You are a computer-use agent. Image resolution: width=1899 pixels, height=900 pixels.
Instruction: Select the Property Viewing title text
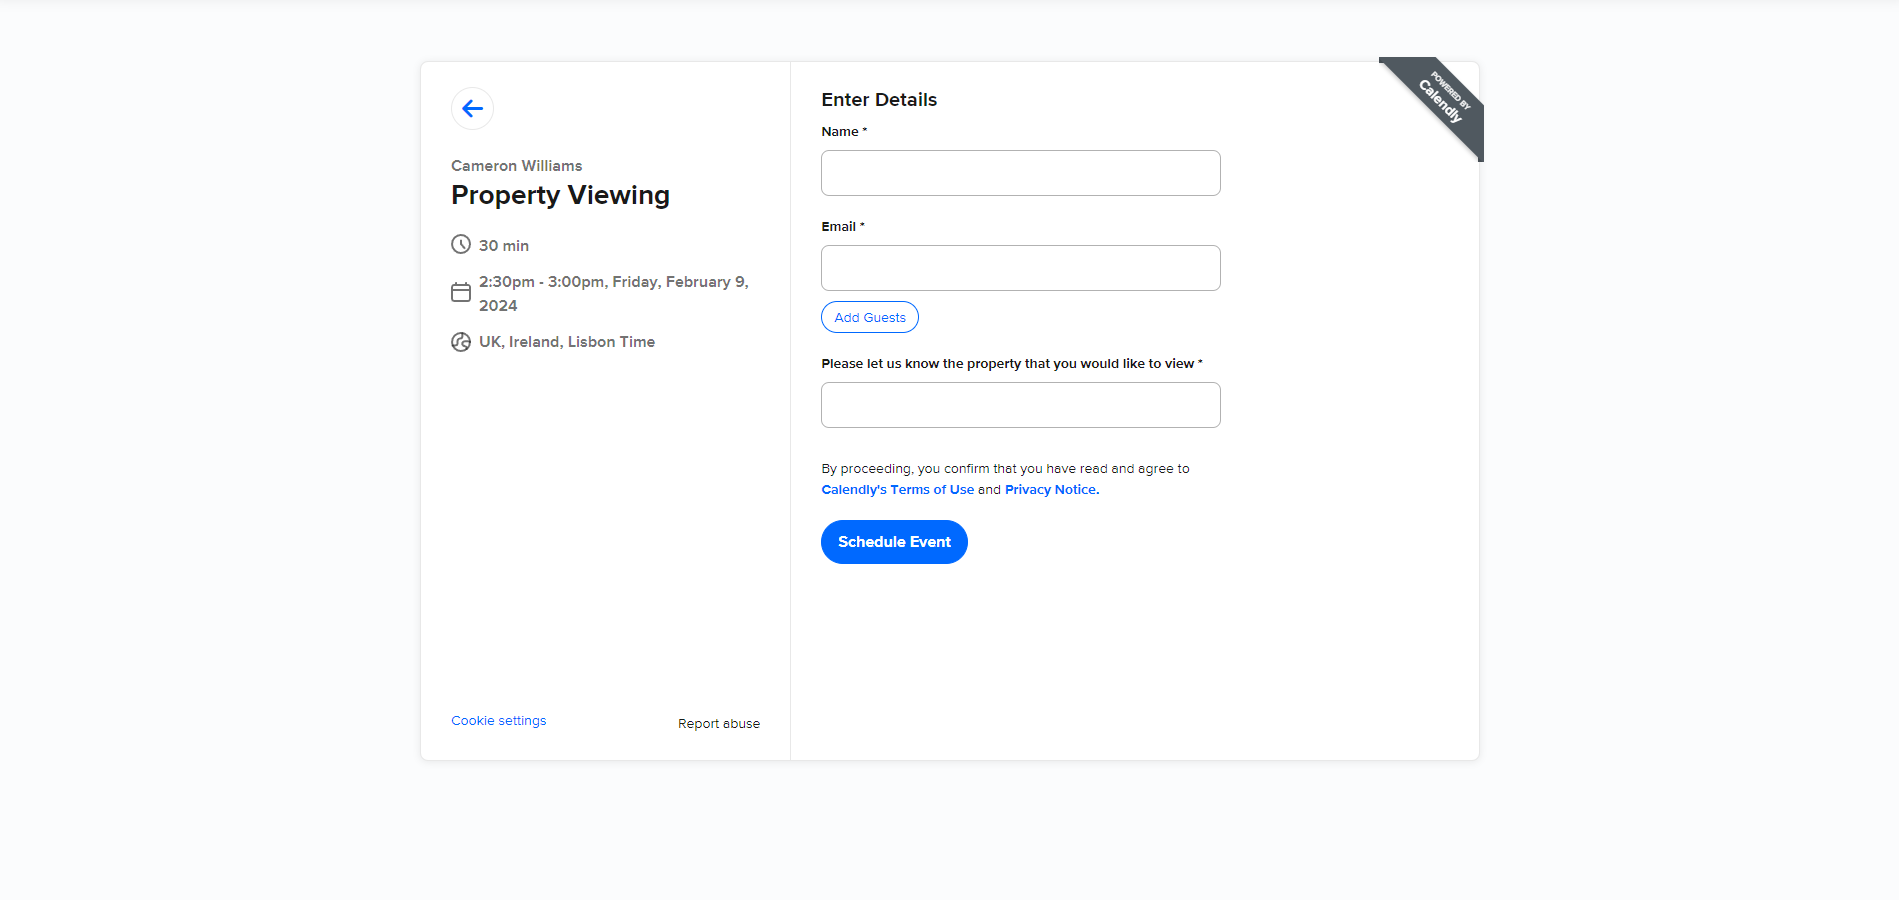click(x=560, y=195)
